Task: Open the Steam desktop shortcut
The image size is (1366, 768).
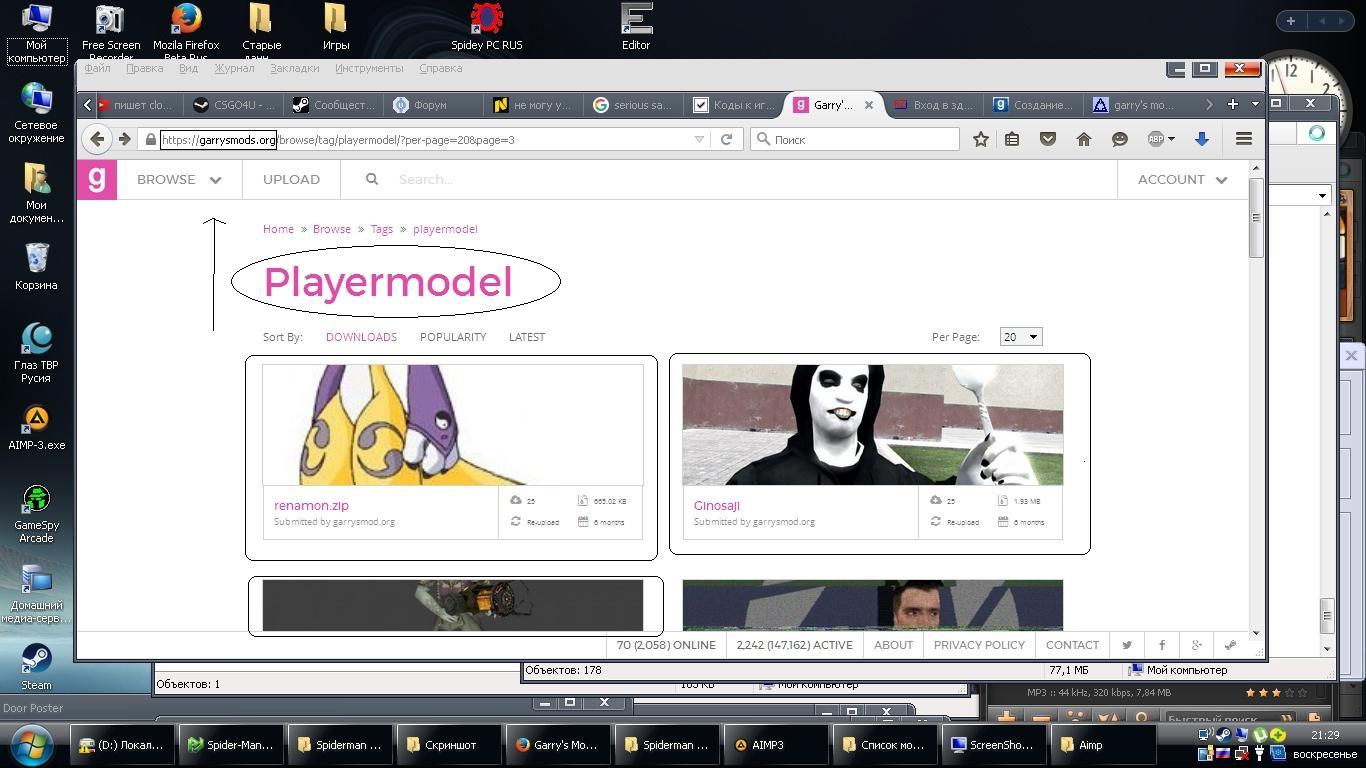Action: pyautogui.click(x=36, y=667)
